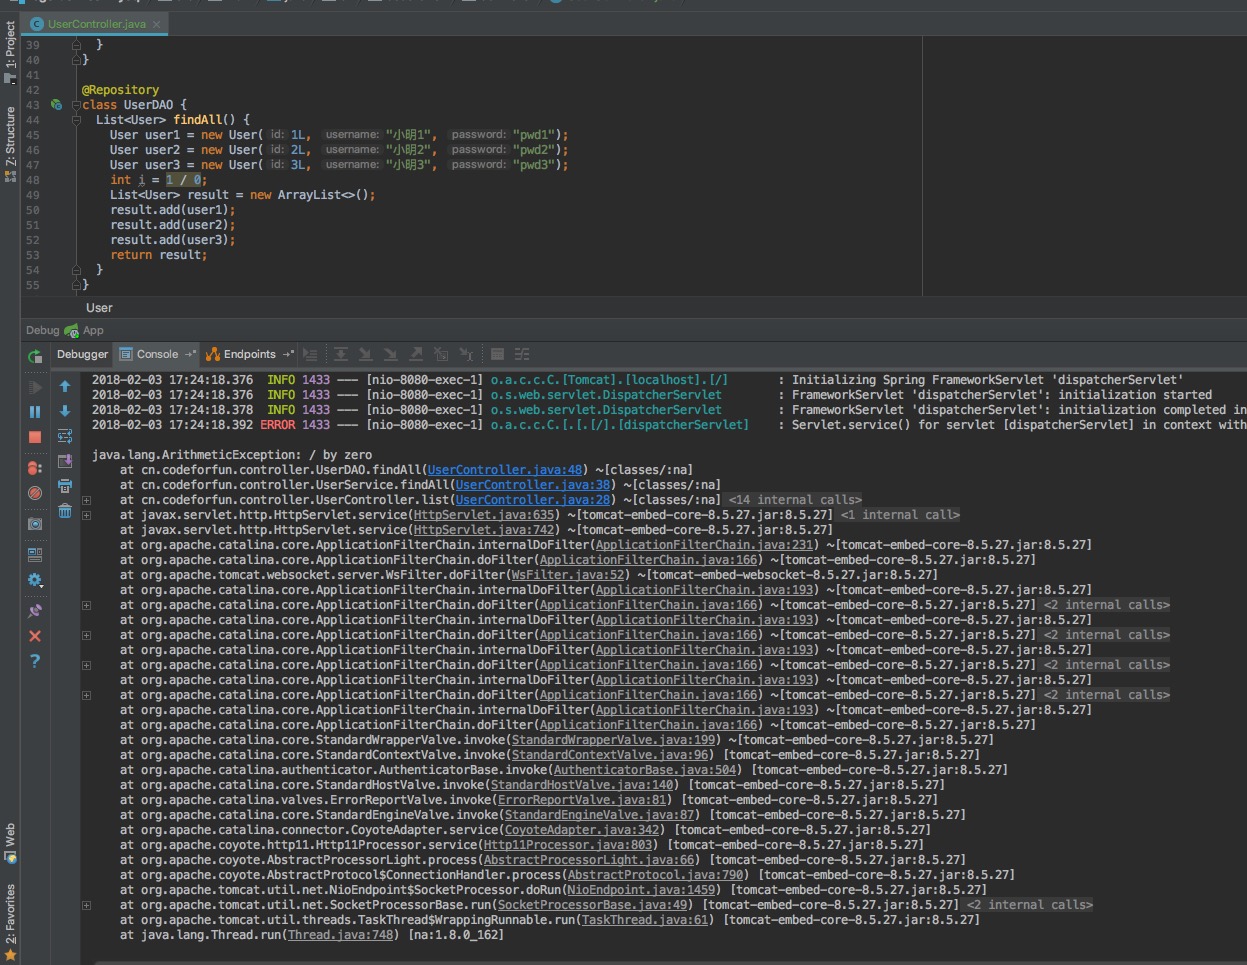Click the Step Over icon
Viewport: 1247px width, 965px height.
341,354
